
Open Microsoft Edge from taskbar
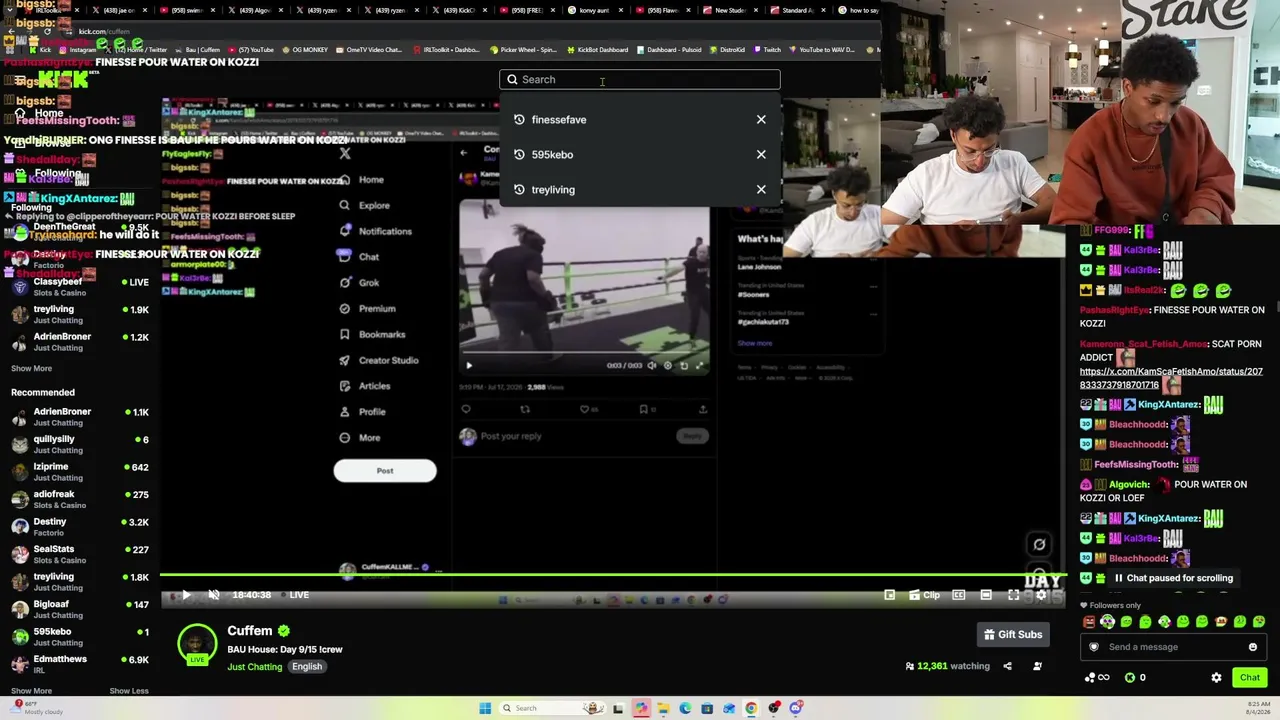click(x=685, y=708)
